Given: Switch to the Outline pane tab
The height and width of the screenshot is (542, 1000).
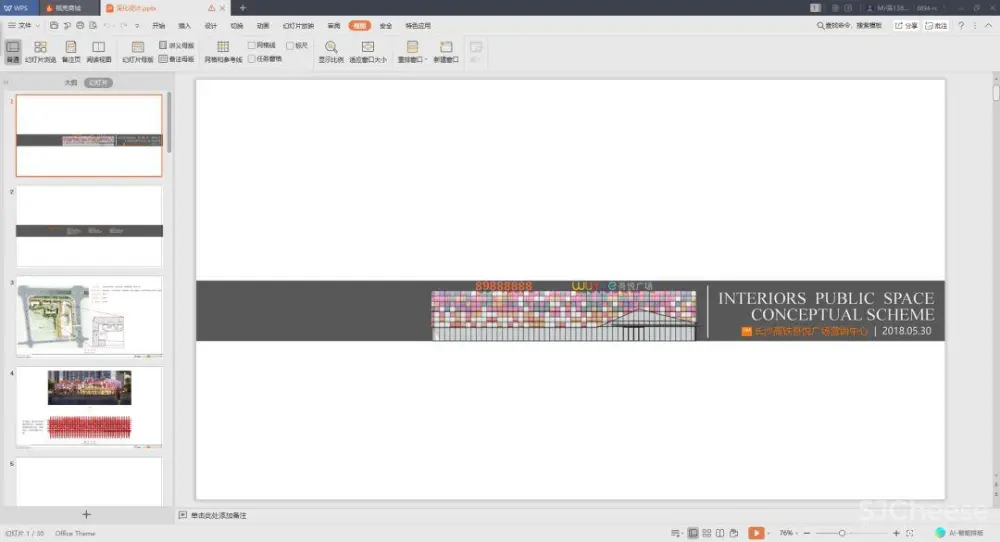Looking at the screenshot, I should click(x=70, y=83).
